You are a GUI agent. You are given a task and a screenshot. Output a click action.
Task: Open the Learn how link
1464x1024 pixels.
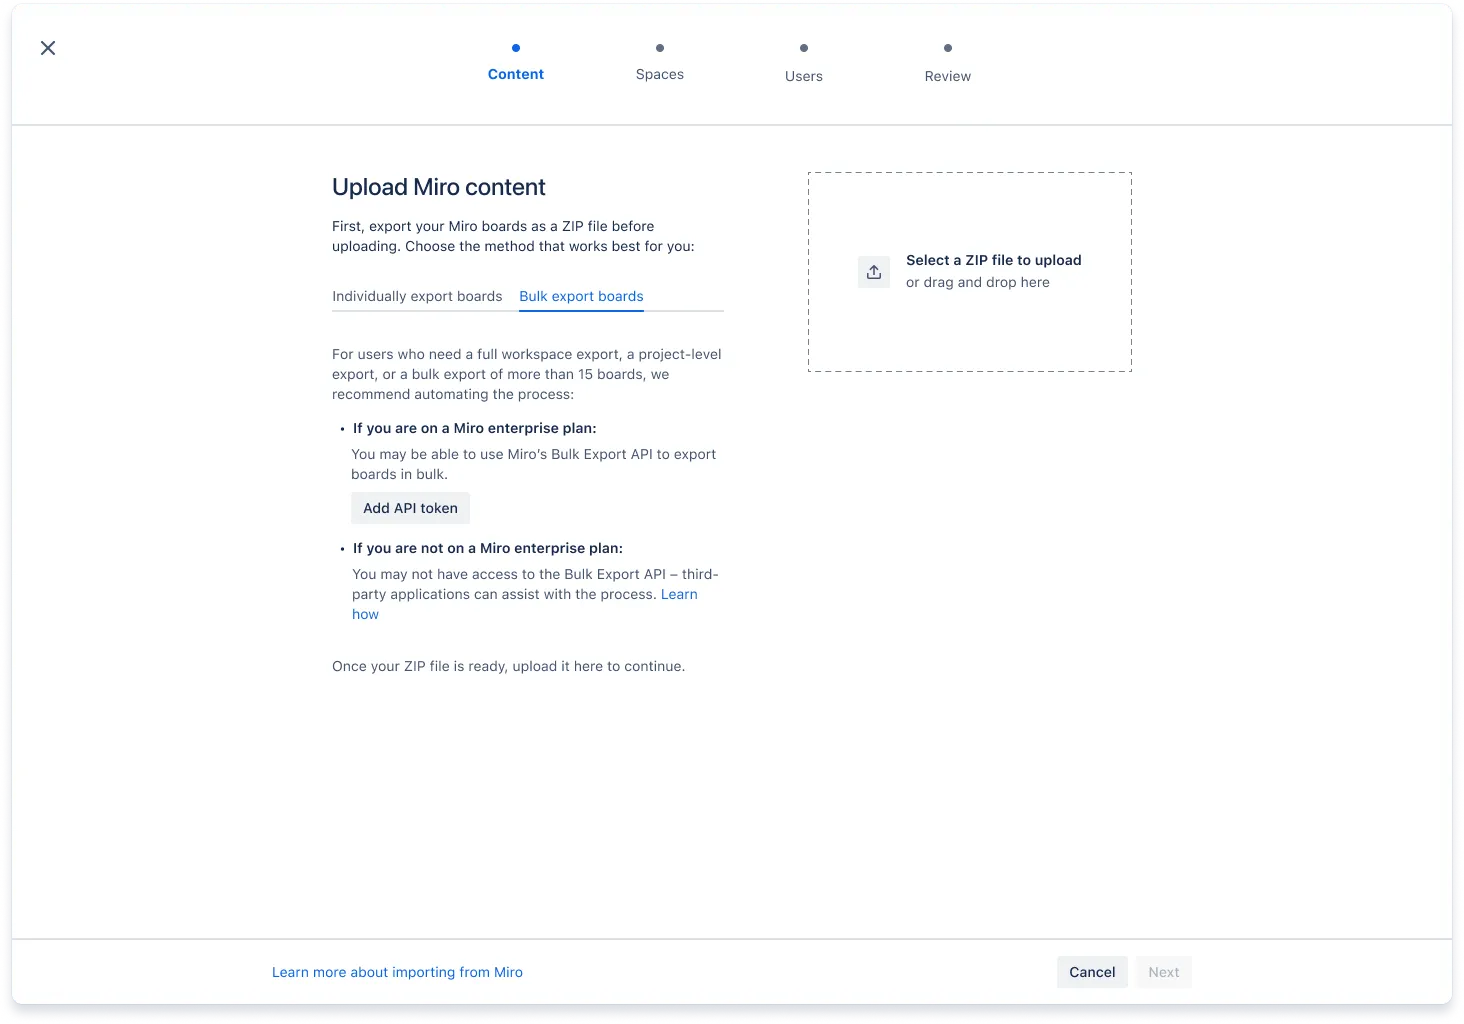(679, 594)
